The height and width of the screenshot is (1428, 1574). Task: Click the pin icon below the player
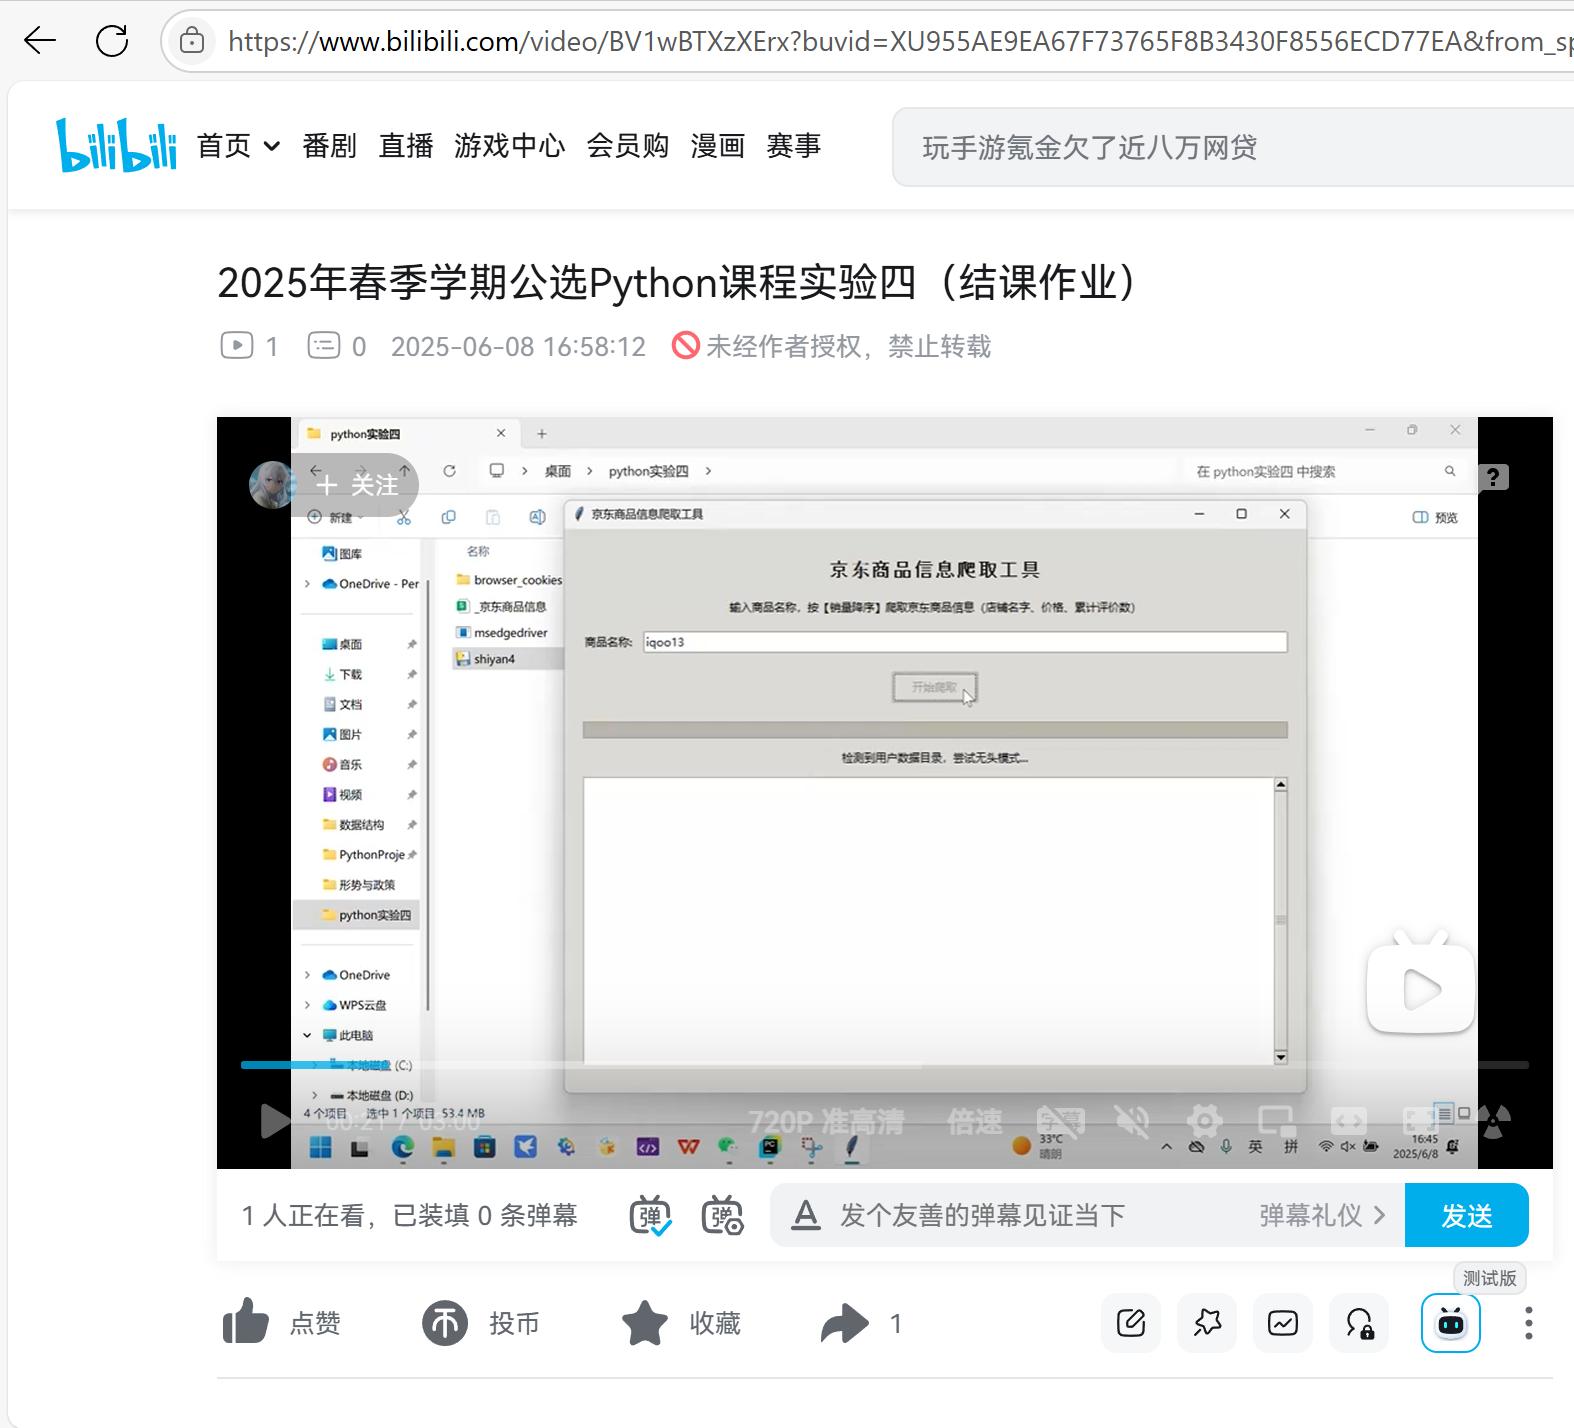[1207, 1323]
